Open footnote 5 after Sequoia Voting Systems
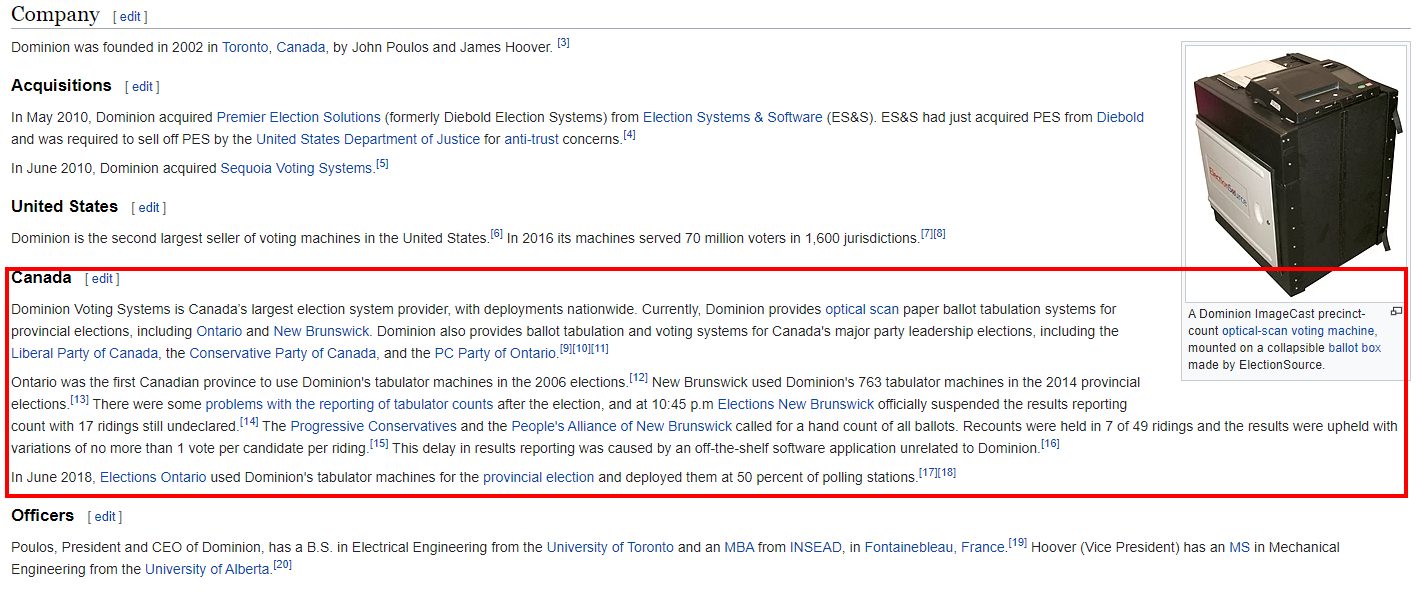The image size is (1420, 595). pyautogui.click(x=382, y=164)
